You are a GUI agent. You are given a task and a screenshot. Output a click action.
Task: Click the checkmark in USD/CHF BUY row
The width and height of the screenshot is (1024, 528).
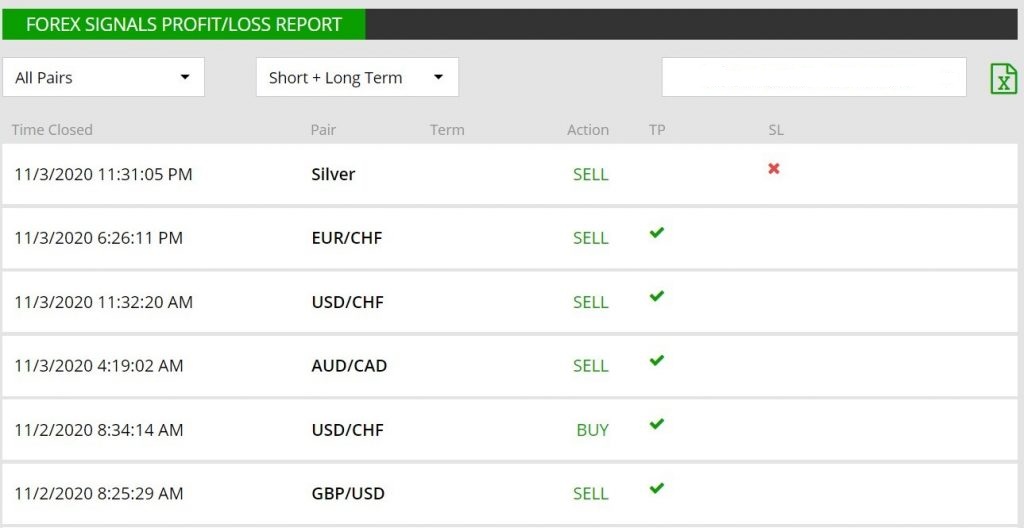[x=656, y=424]
